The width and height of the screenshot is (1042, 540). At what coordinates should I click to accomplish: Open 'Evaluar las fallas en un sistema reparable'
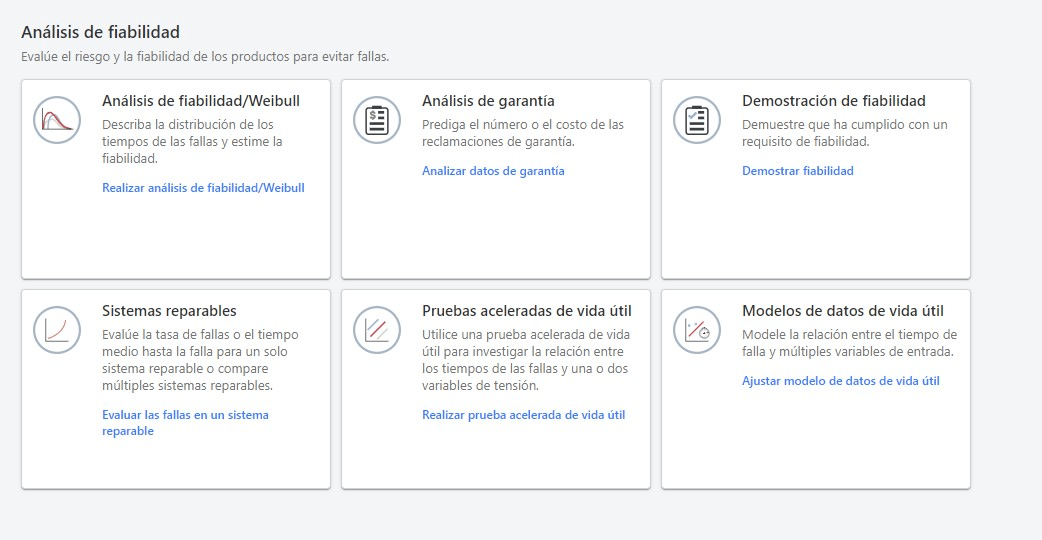pos(185,415)
